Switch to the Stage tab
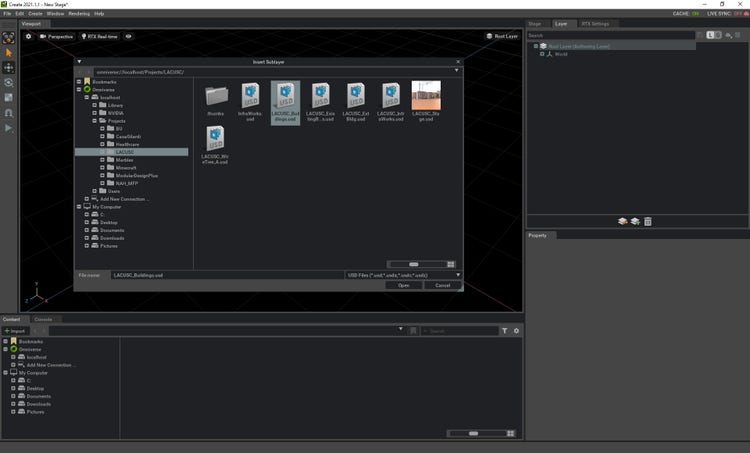 tap(535, 23)
